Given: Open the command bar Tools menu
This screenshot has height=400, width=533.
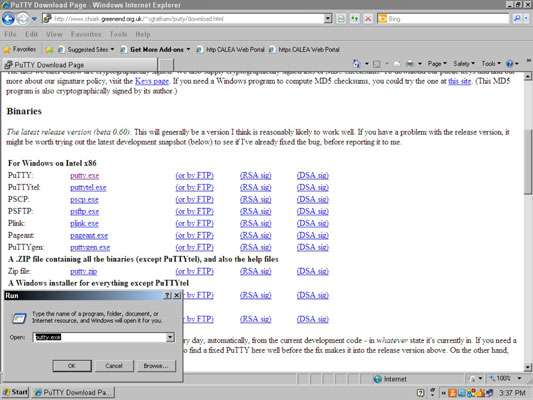Looking at the screenshot, I should tap(491, 64).
